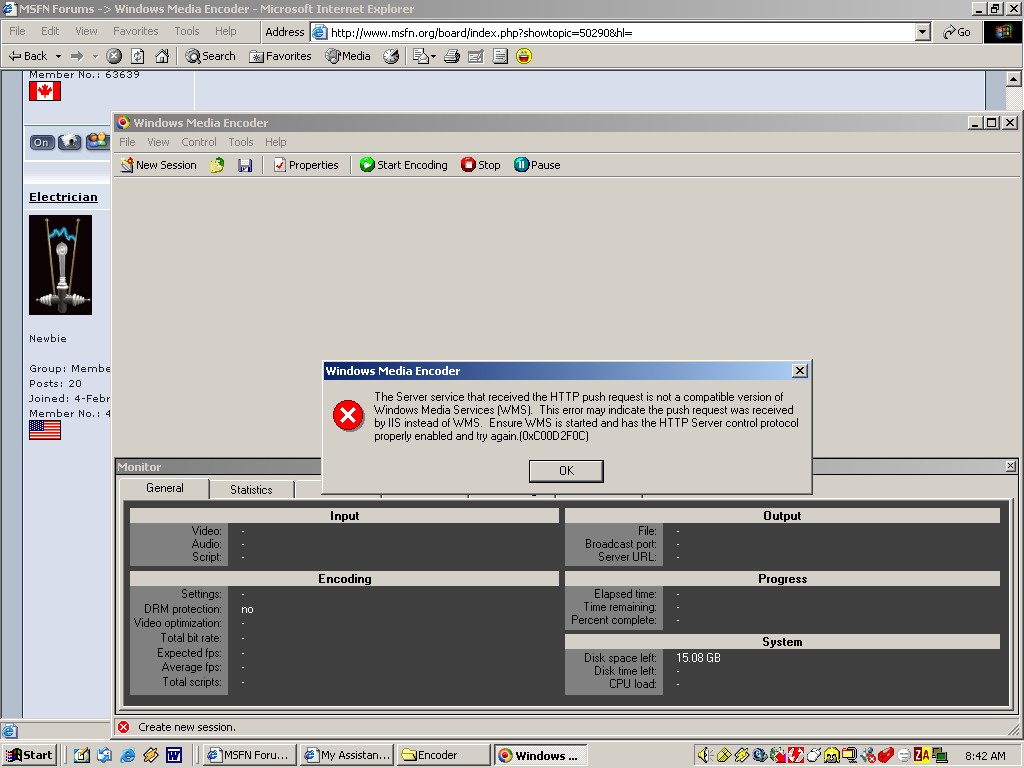Switch to the MSFN Foru... taskbar button
This screenshot has height=768, width=1024.
(x=249, y=755)
